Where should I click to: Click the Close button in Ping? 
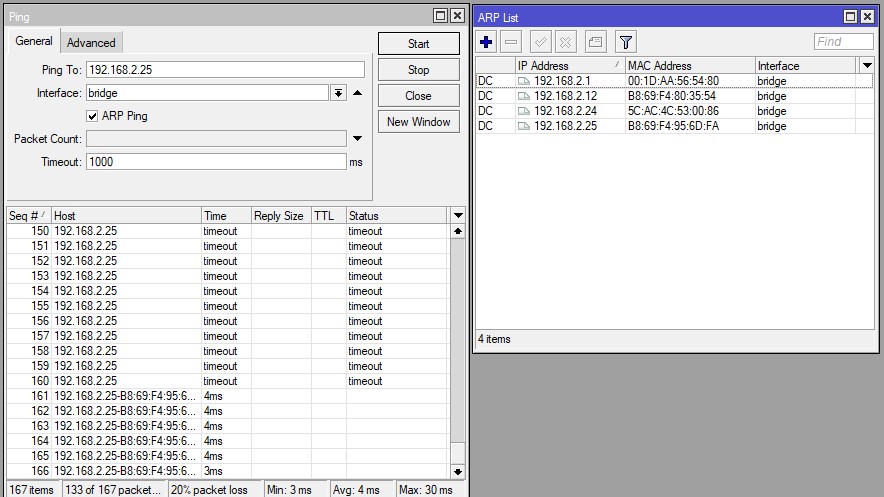[x=418, y=96]
